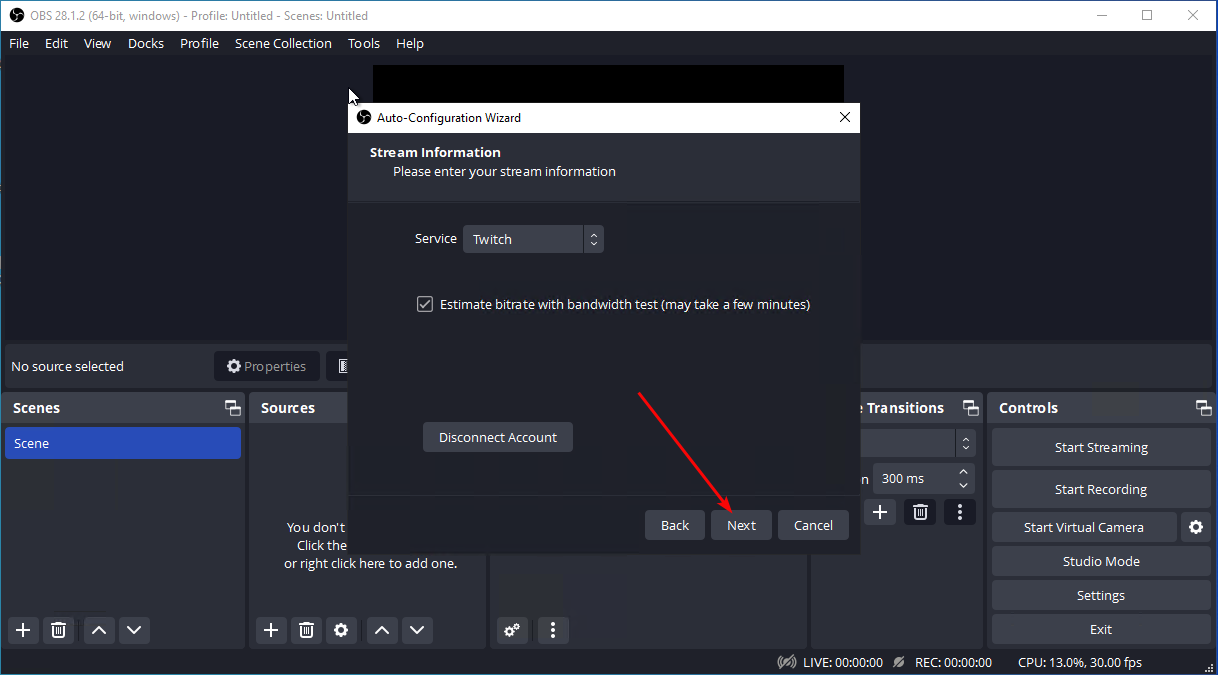
Task: Open advanced audio properties gears icon
Action: (513, 630)
